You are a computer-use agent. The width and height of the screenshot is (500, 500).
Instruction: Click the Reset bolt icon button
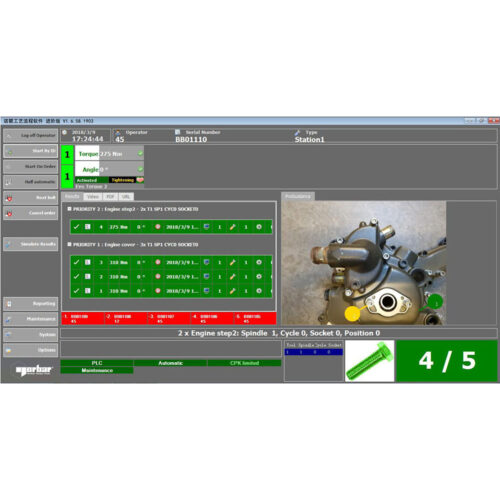pyautogui.click(x=31, y=198)
